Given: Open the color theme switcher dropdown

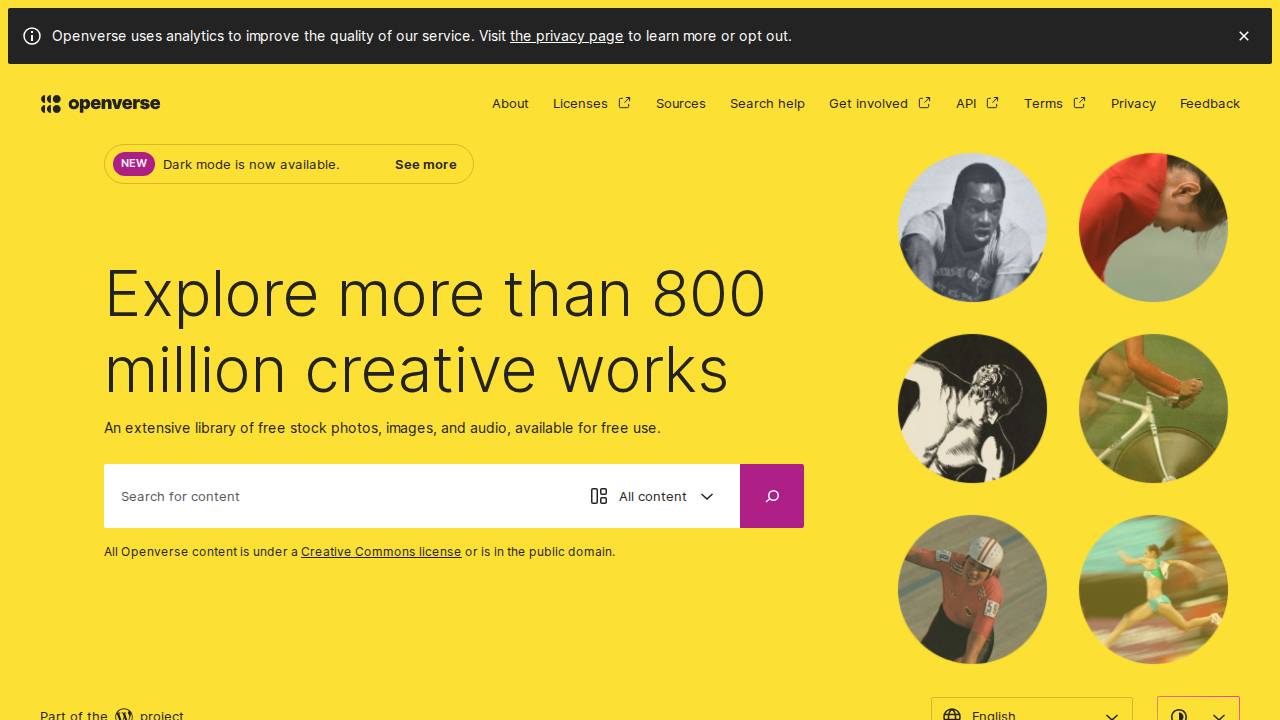Looking at the screenshot, I should 1198,712.
